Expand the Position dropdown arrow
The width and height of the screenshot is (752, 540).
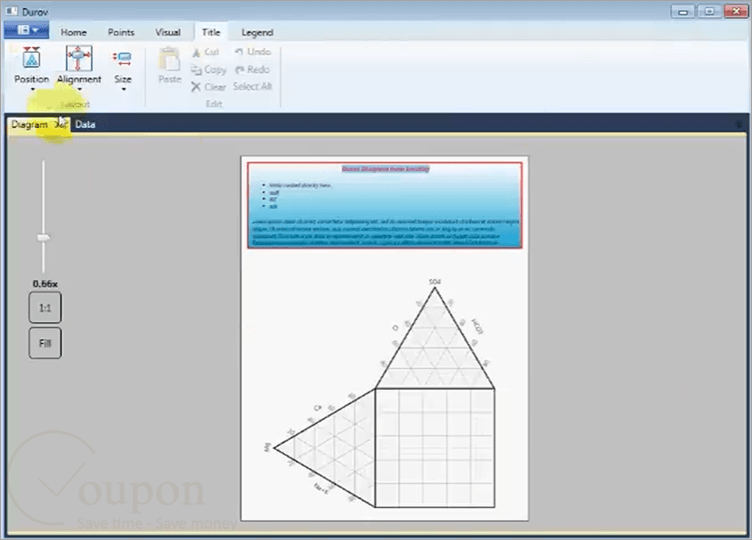click(32, 89)
